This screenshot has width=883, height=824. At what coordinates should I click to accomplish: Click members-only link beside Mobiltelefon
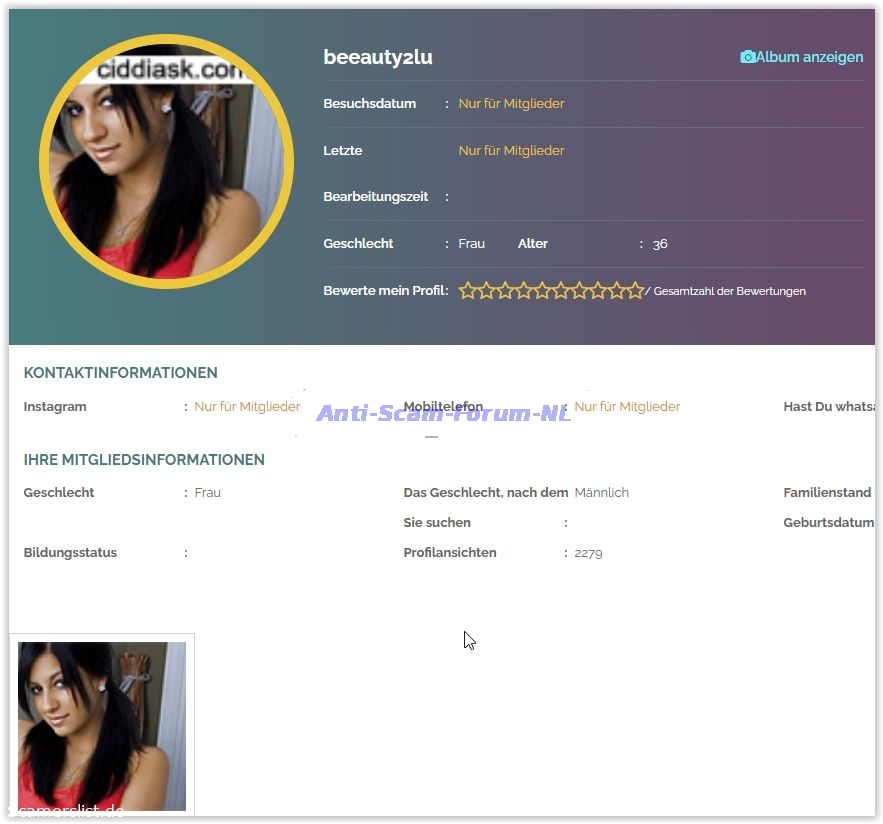pos(627,407)
